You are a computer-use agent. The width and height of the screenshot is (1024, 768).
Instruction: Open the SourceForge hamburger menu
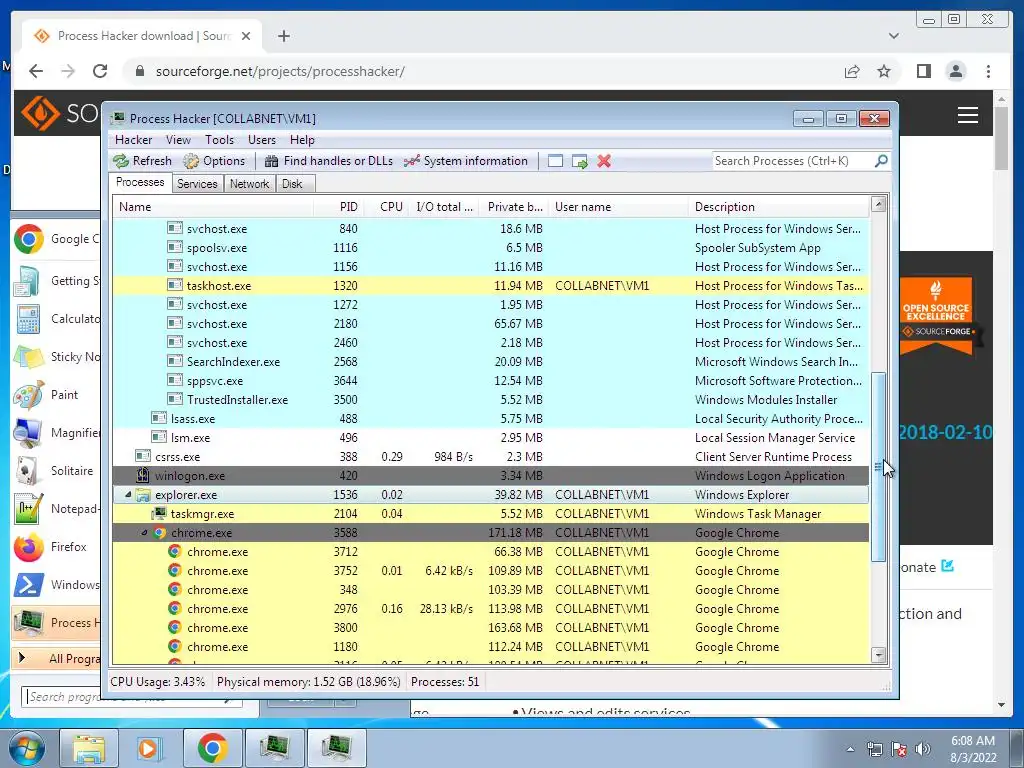[x=968, y=115]
